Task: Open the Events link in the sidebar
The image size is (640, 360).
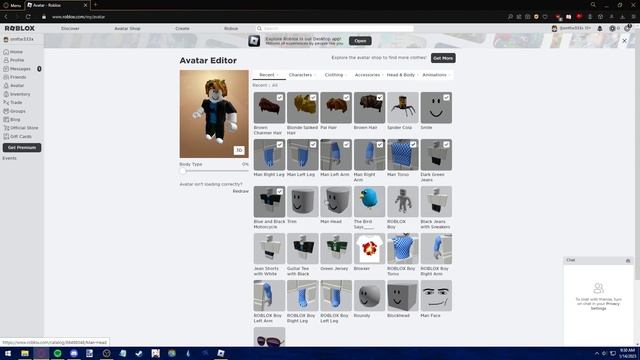Action: [9, 158]
